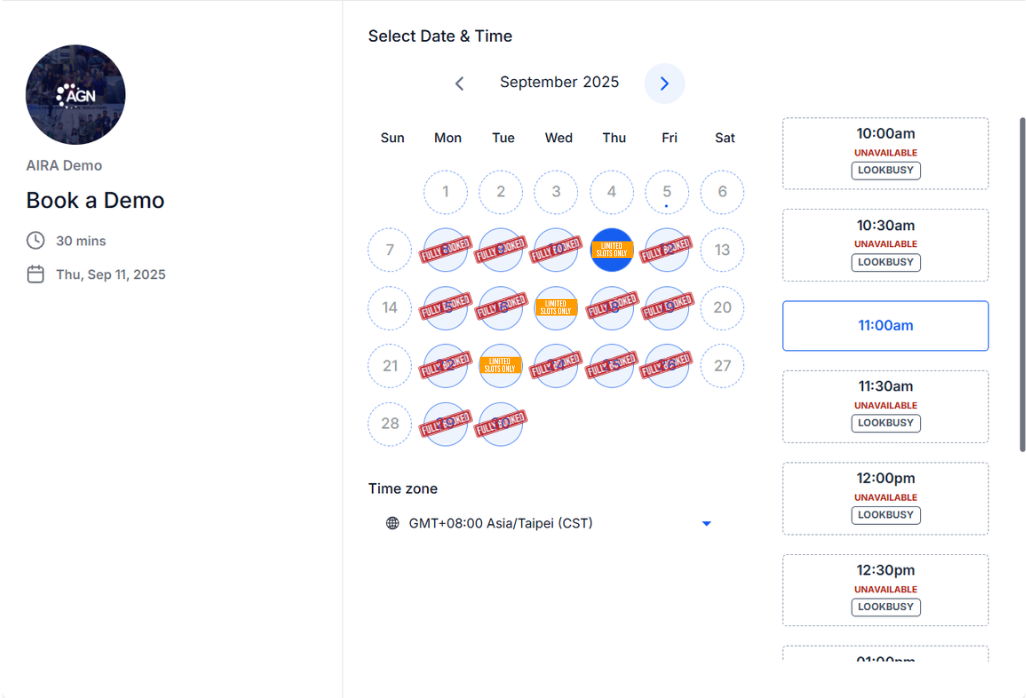Go to the next month arrow
The image size is (1026, 698).
[664, 84]
